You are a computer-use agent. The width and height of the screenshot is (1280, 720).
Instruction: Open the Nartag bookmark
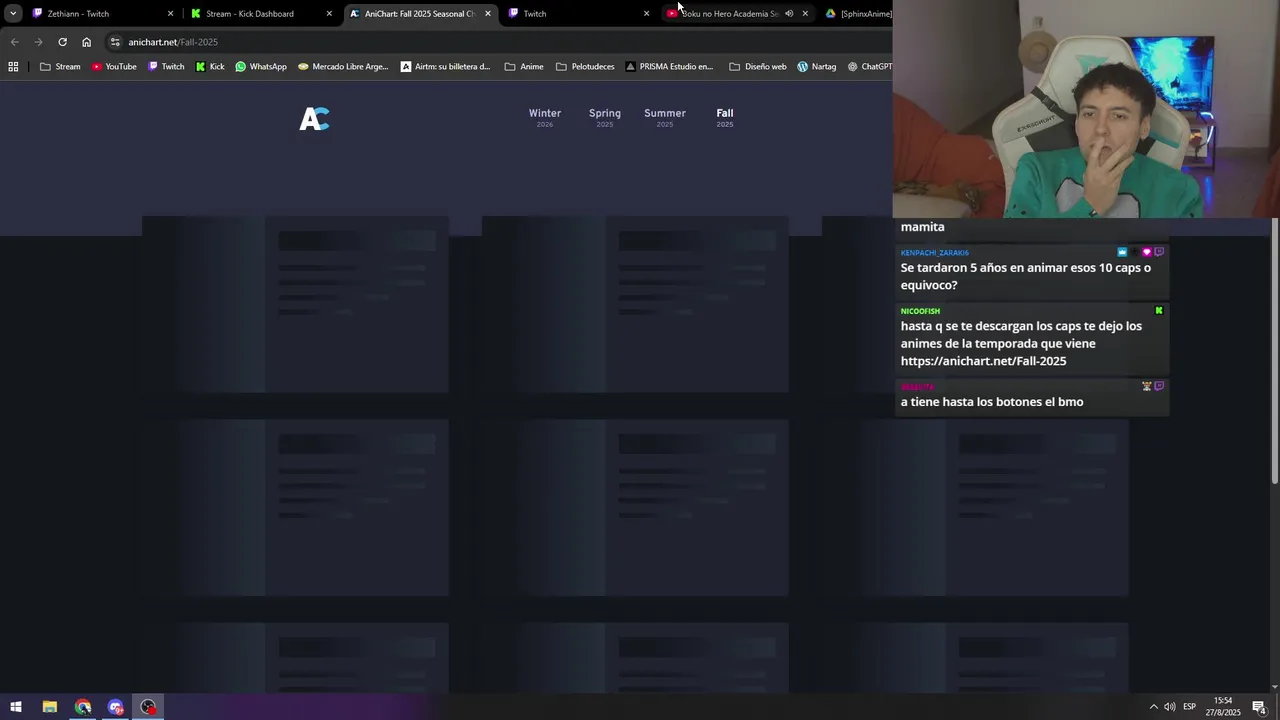(x=817, y=67)
